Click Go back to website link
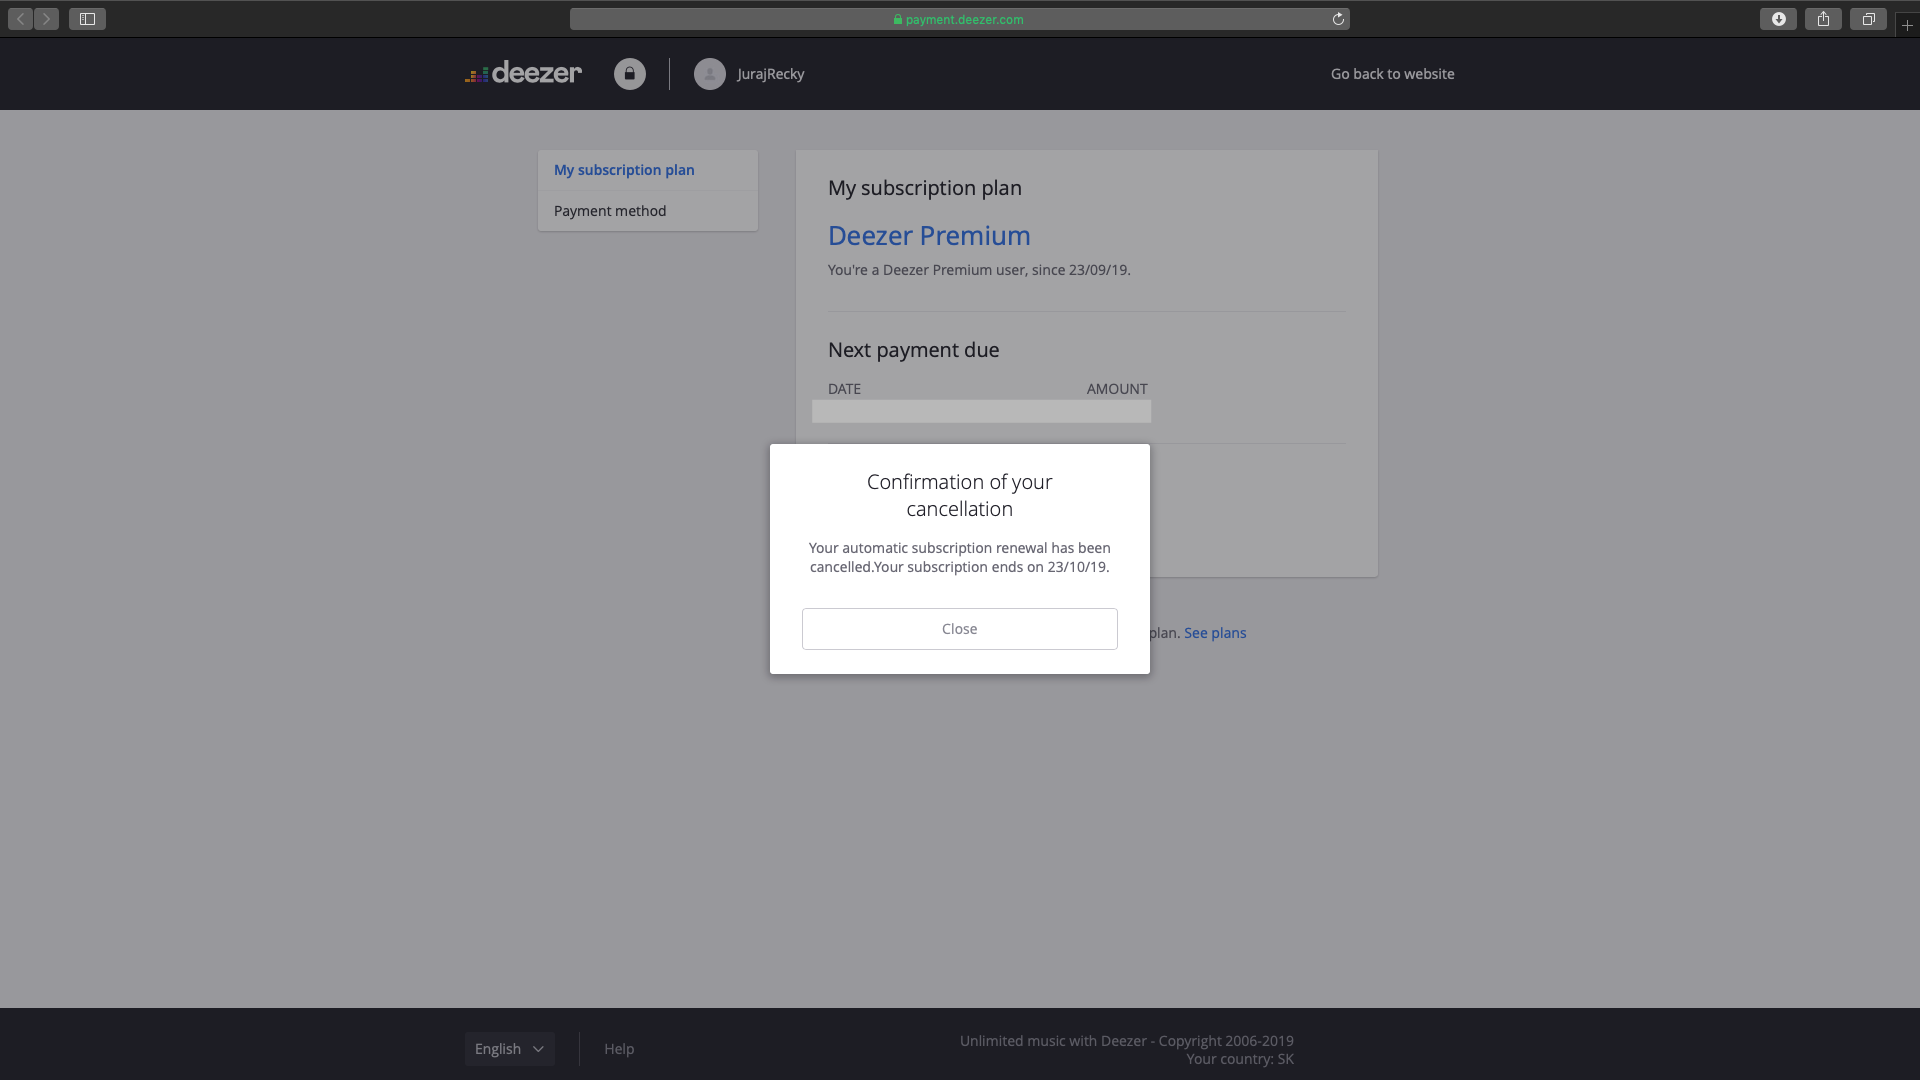The width and height of the screenshot is (1920, 1080). [1392, 74]
